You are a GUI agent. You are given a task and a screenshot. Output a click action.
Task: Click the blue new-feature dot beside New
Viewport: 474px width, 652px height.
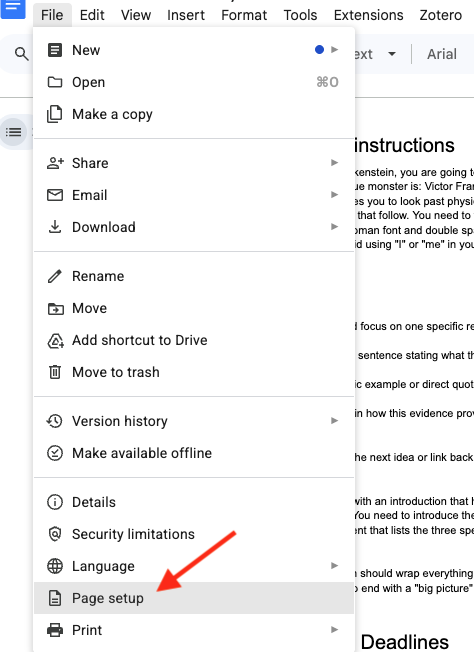tap(319, 50)
